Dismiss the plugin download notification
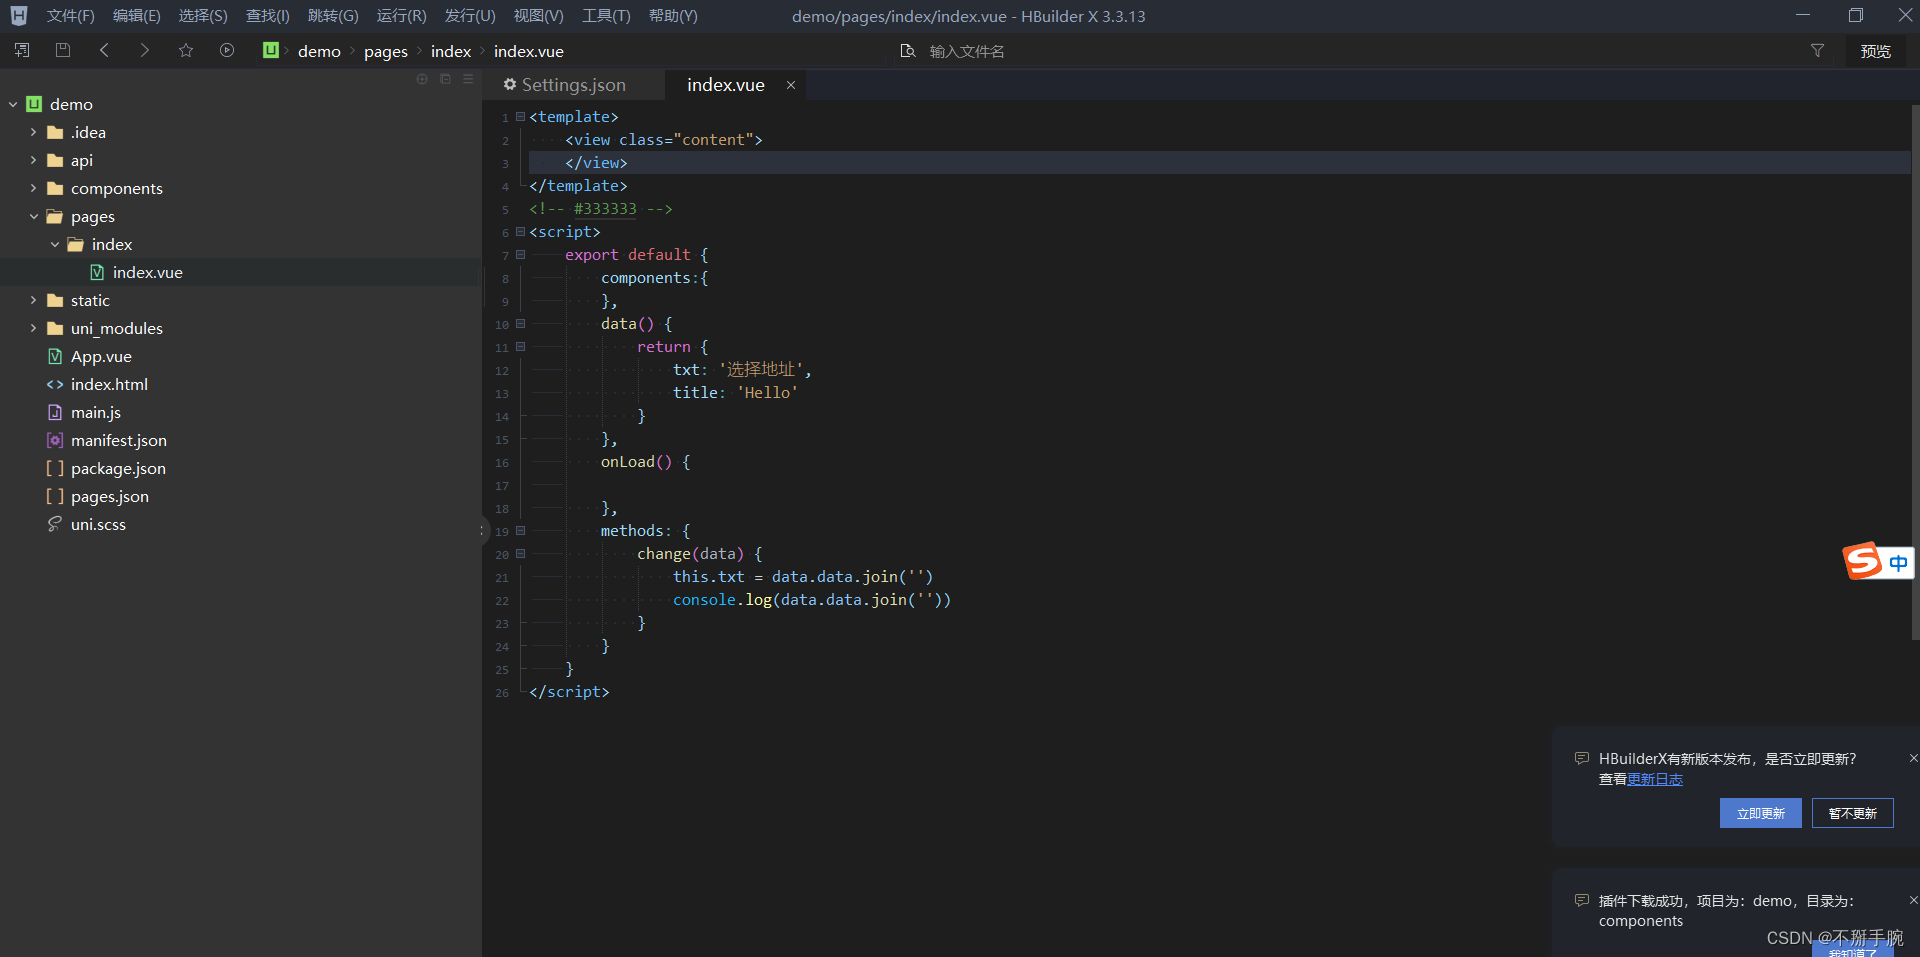The image size is (1920, 957). click(1913, 900)
